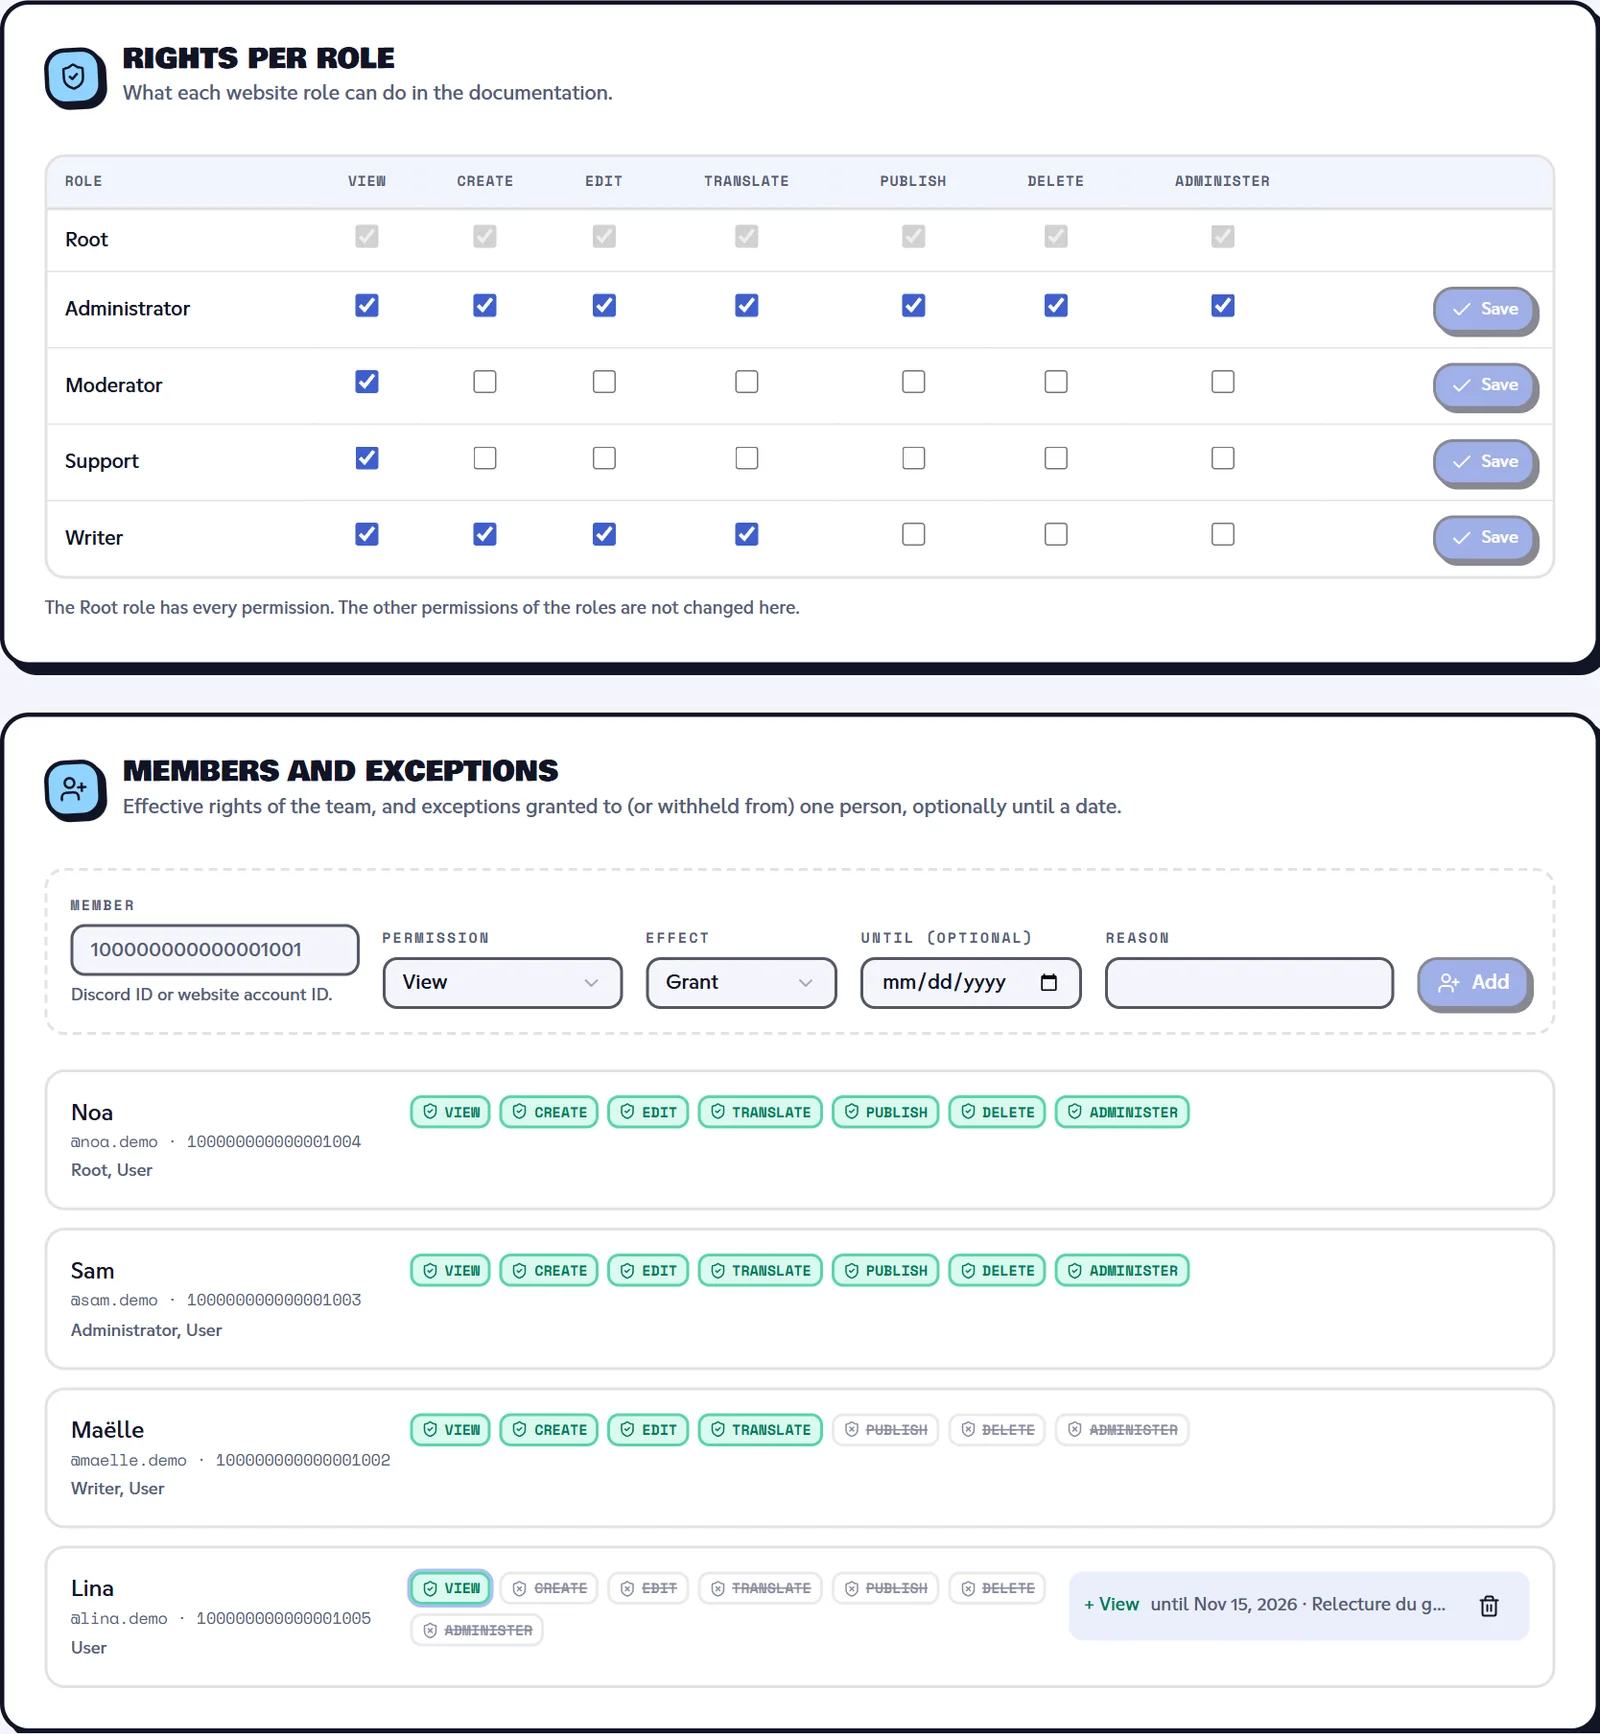
Task: Click Noa's DELETE permission badge
Action: coord(997,1112)
